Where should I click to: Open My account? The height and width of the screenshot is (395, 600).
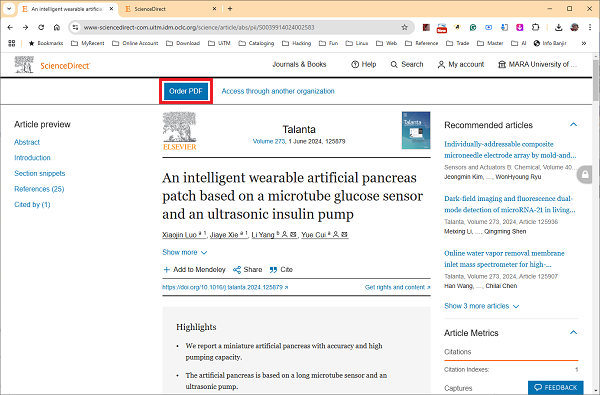click(461, 64)
